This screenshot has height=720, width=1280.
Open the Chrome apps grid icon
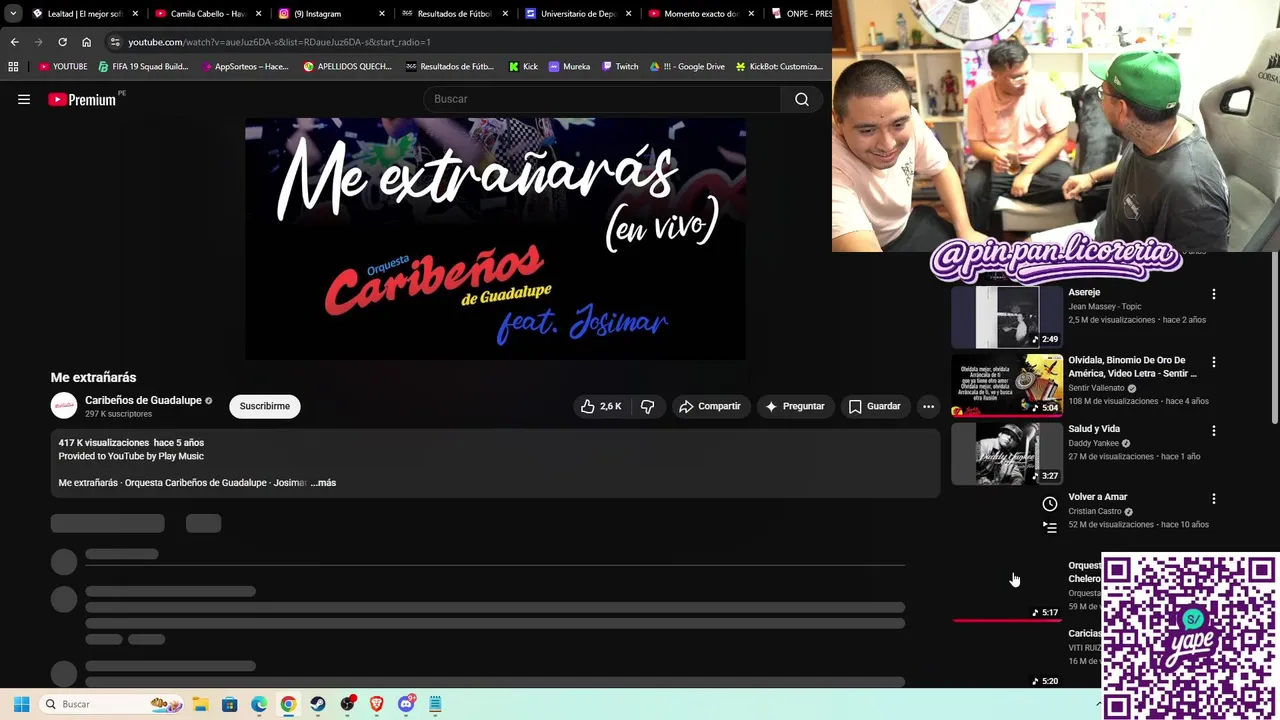[13, 67]
